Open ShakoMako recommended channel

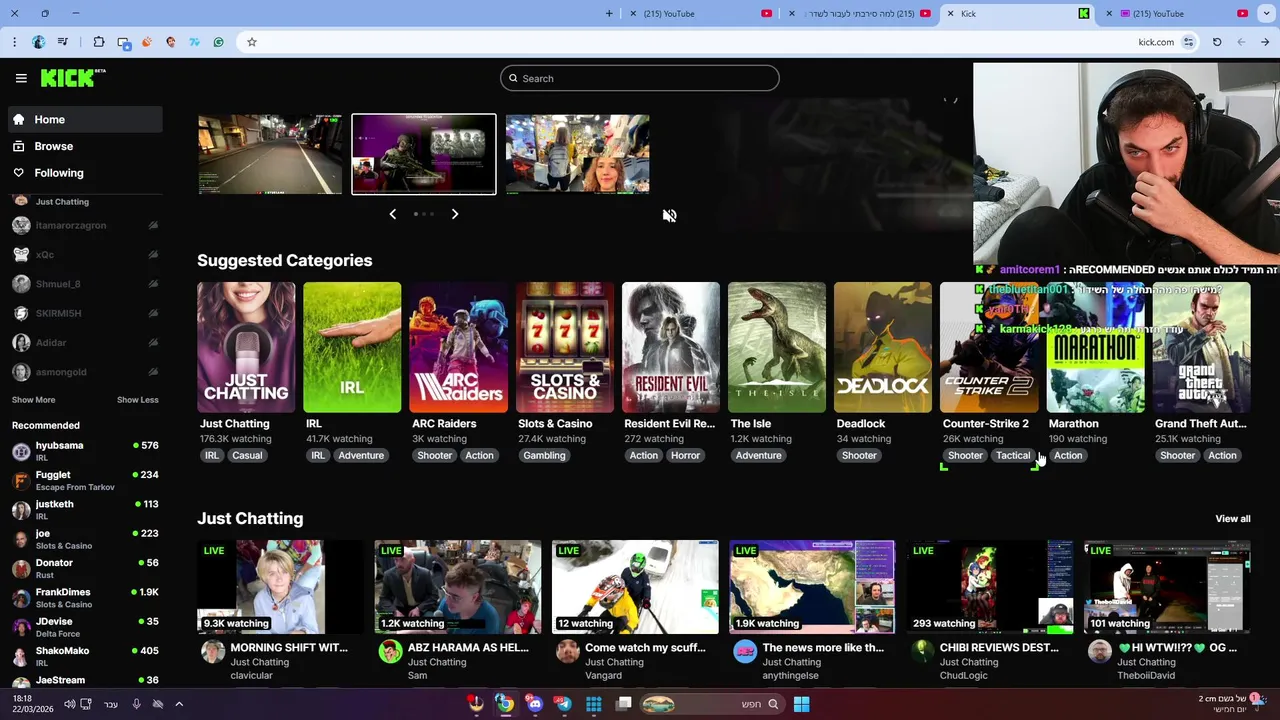85,656
